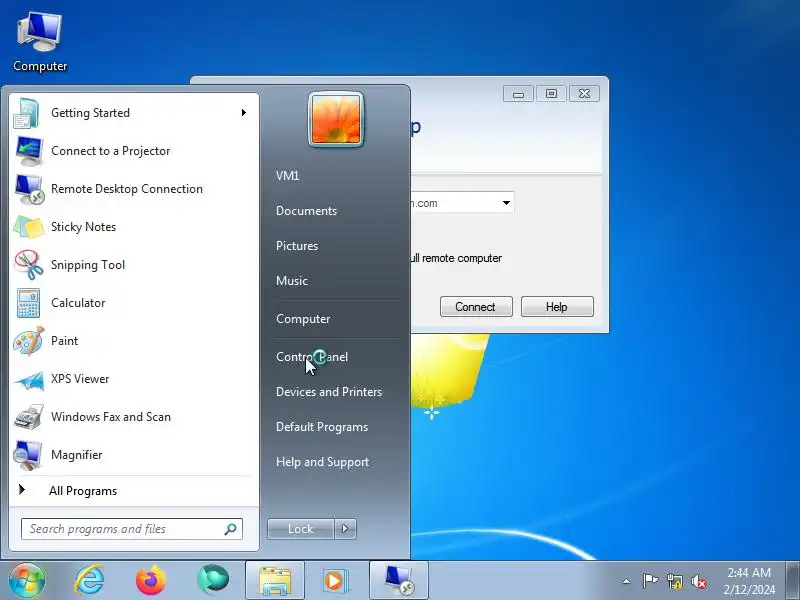This screenshot has height=600, width=800.
Task: Open Pictures from Start menu
Action: click(297, 246)
